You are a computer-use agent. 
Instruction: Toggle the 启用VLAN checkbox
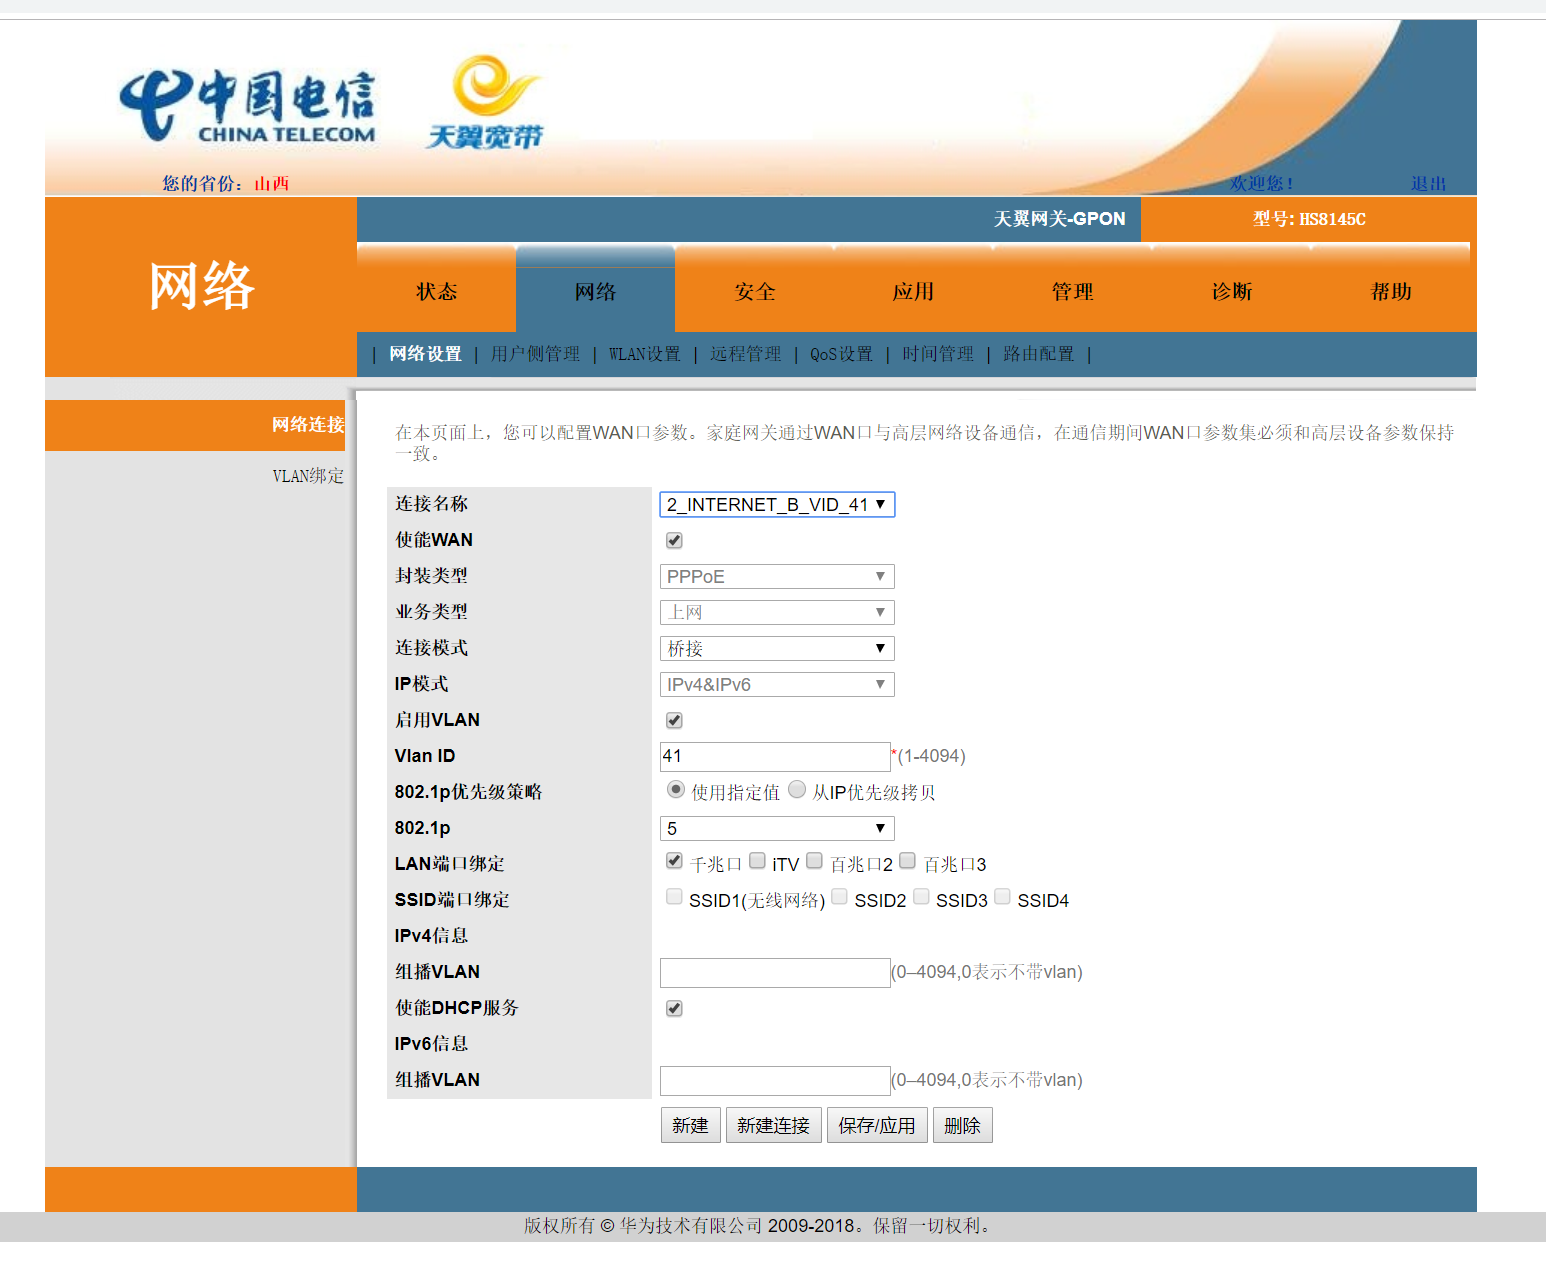[x=674, y=720]
